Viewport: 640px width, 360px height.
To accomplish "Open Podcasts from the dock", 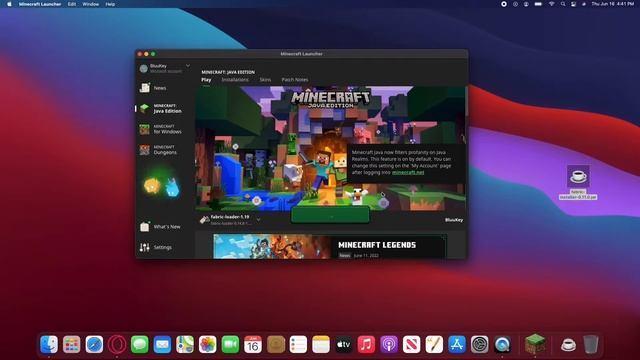I will click(389, 344).
